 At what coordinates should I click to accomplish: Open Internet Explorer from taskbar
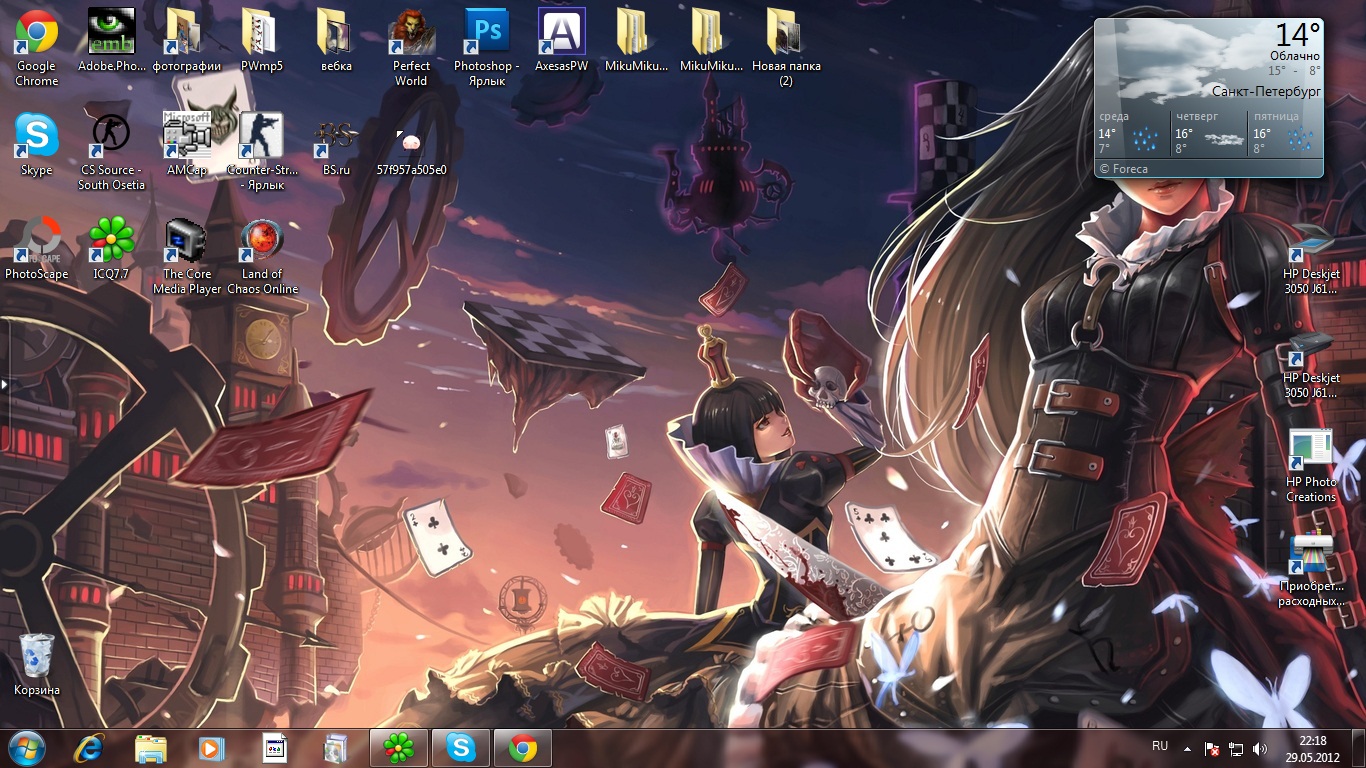(x=90, y=748)
